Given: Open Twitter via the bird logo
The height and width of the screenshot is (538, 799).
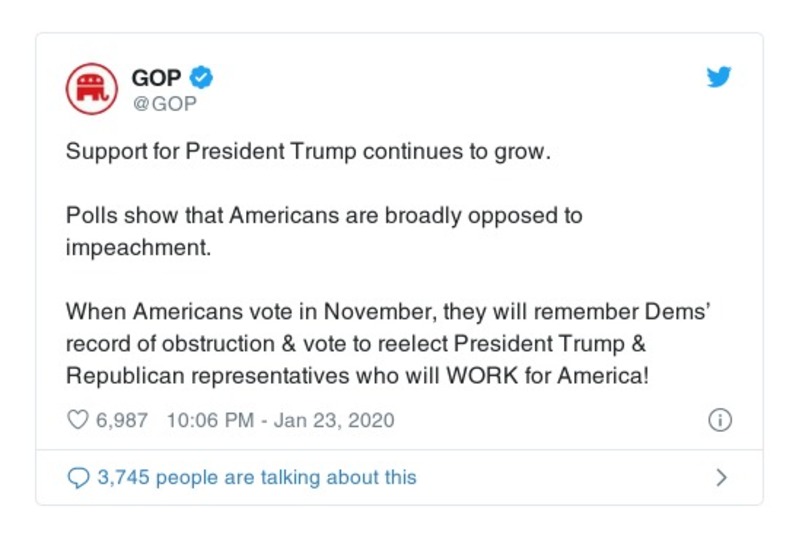Looking at the screenshot, I should [719, 77].
